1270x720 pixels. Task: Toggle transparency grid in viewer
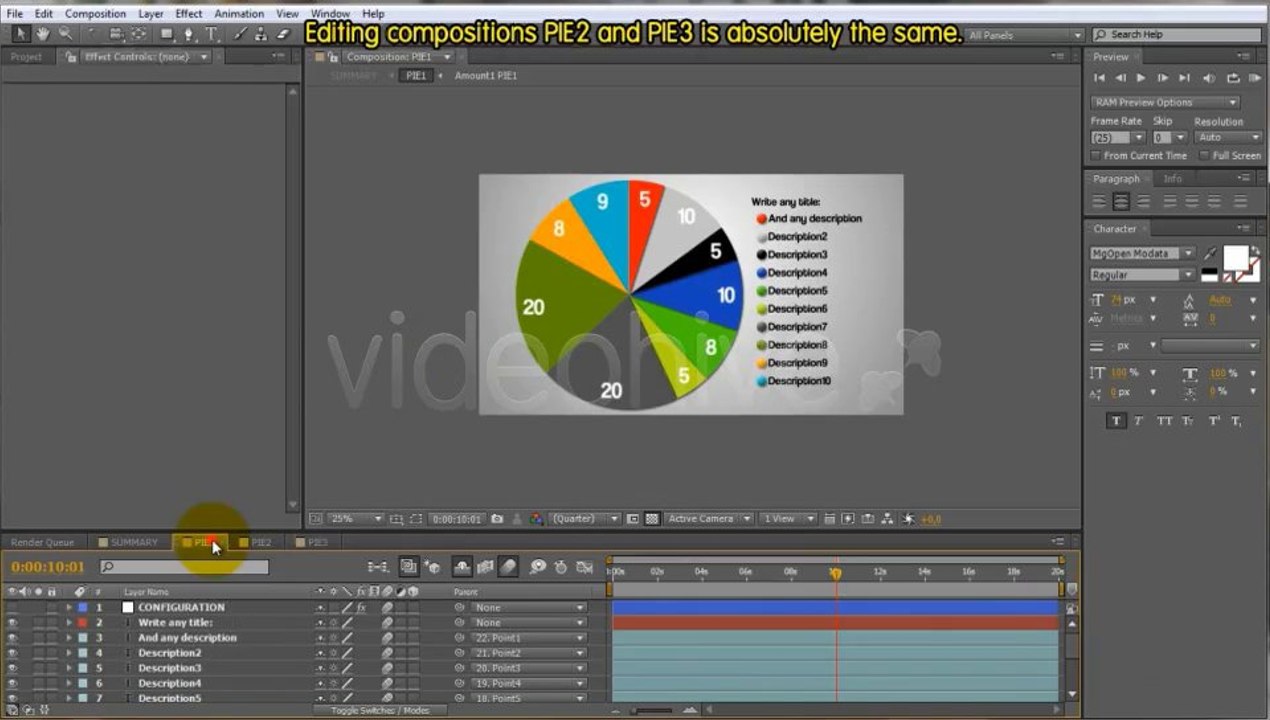click(x=652, y=519)
